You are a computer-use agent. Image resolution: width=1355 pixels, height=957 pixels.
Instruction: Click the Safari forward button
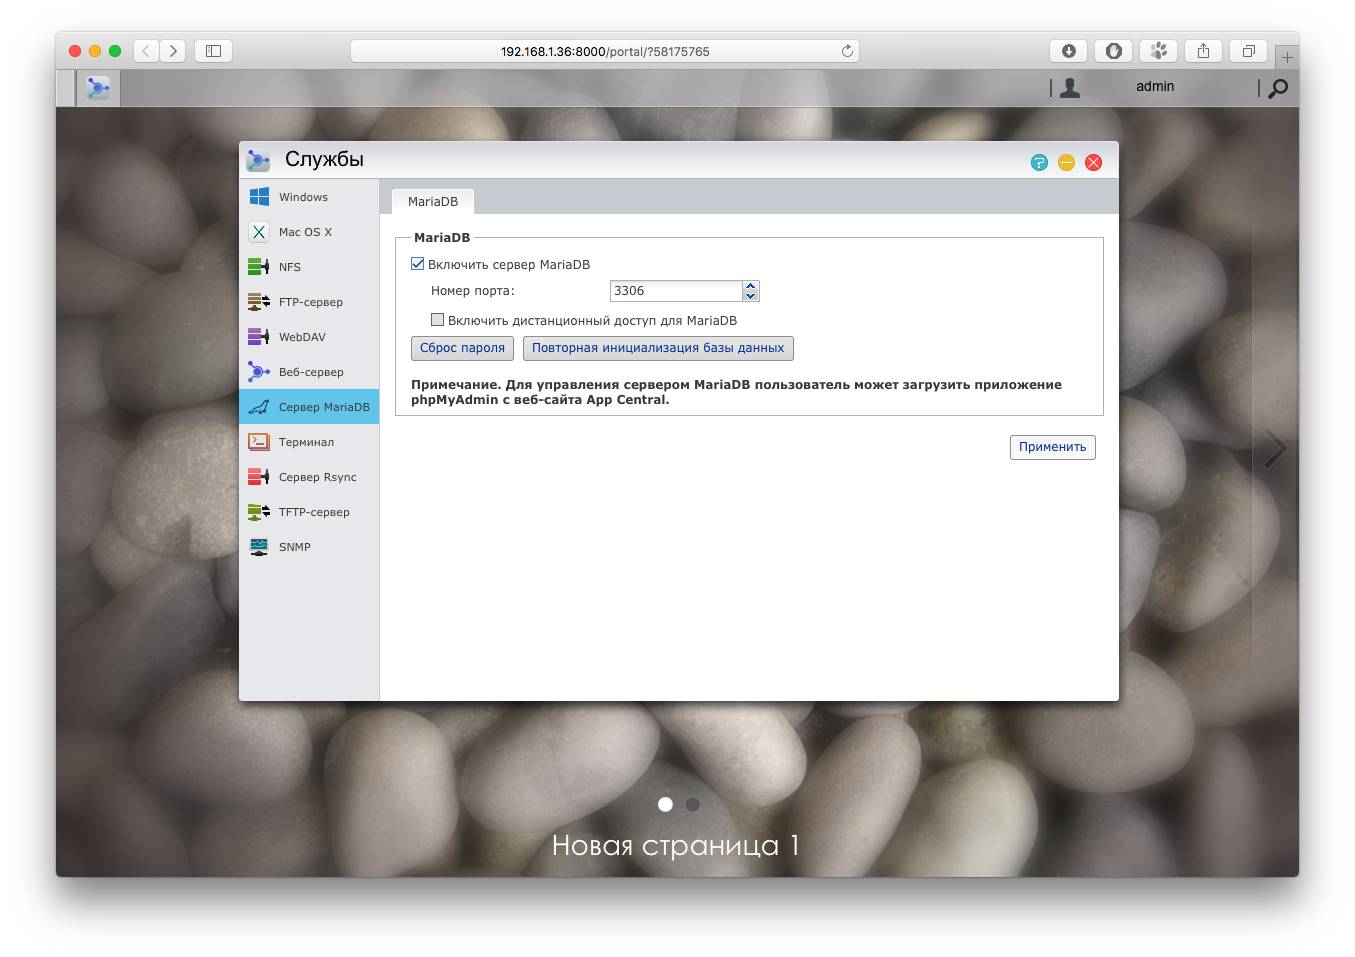[x=173, y=51]
